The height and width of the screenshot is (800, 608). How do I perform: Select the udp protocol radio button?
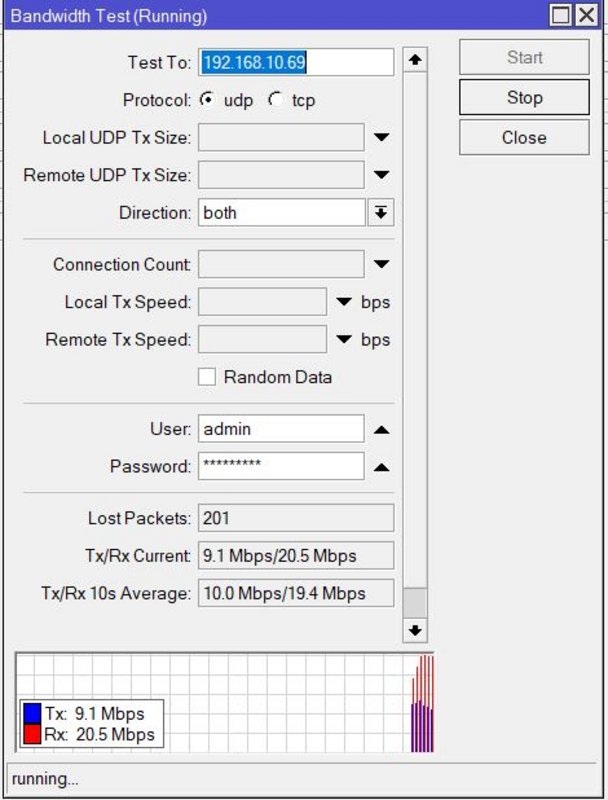pos(207,99)
